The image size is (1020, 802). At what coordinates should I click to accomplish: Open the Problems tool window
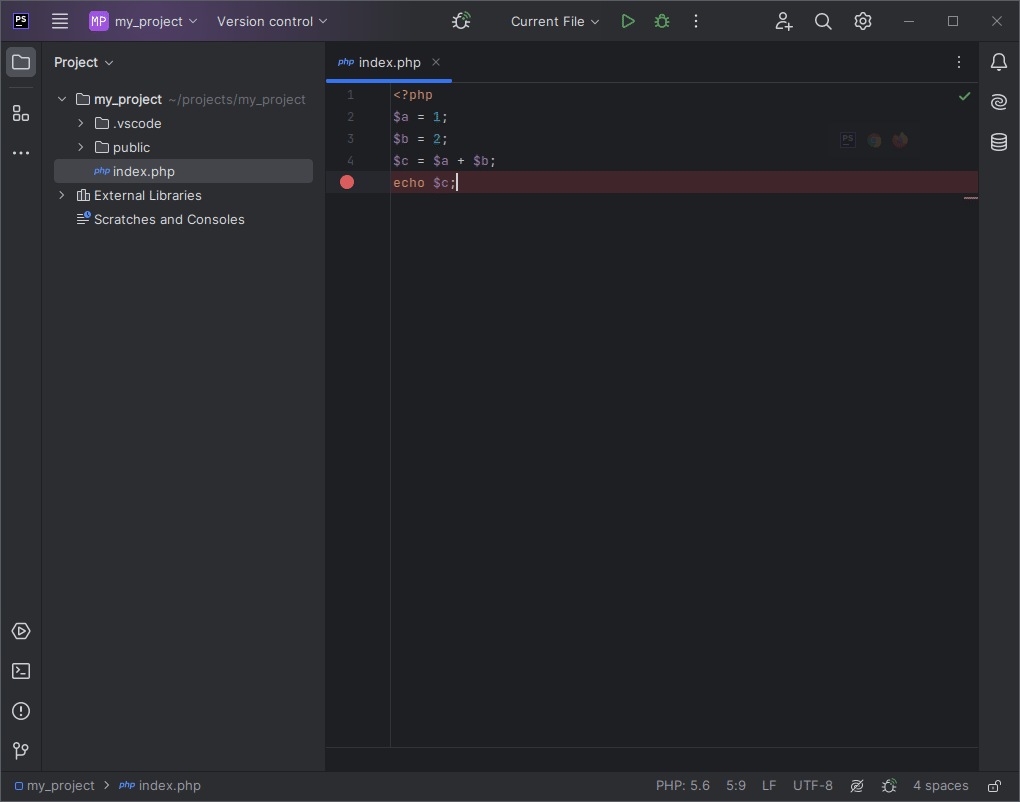point(21,711)
